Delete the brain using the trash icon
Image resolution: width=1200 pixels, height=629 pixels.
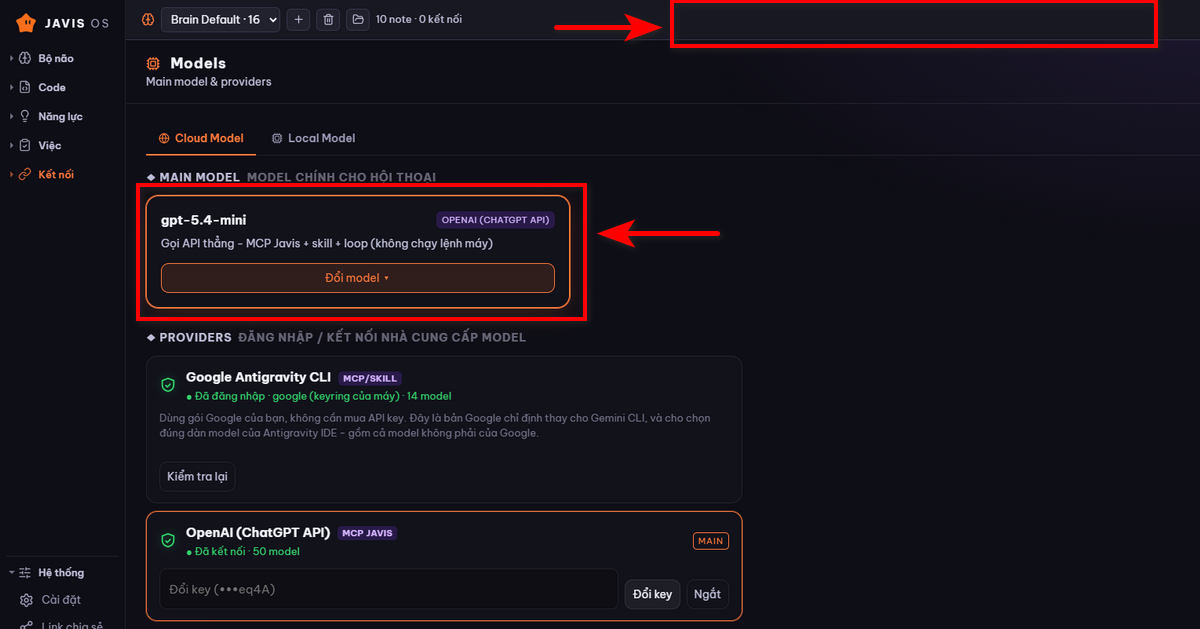[328, 19]
